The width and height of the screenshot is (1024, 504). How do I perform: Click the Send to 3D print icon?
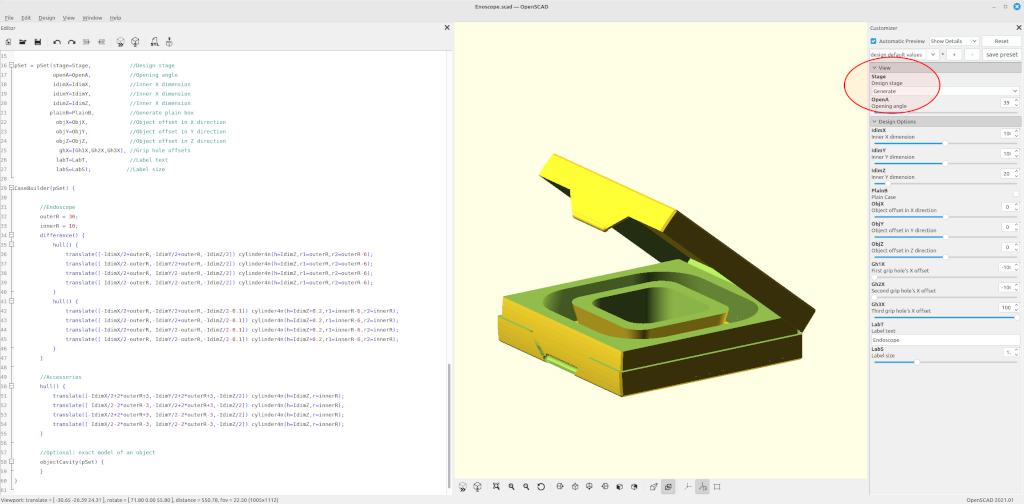170,42
